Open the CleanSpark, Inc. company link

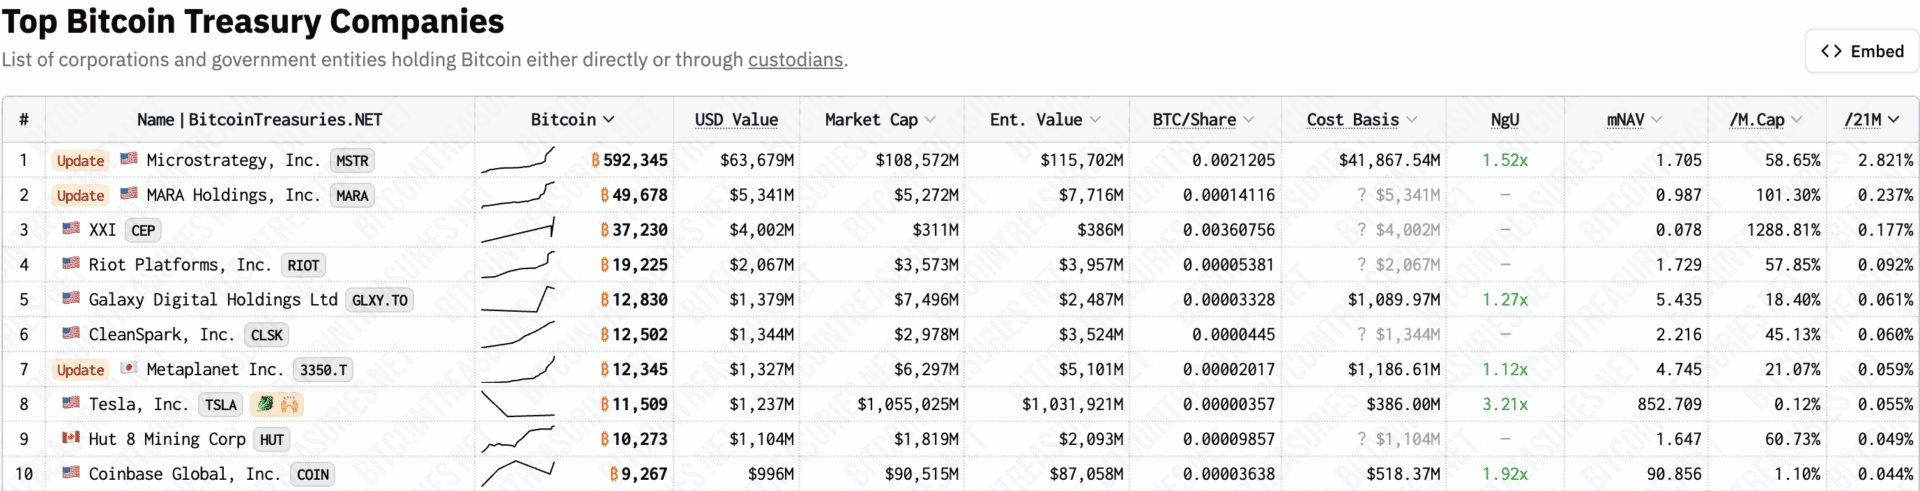tap(162, 335)
